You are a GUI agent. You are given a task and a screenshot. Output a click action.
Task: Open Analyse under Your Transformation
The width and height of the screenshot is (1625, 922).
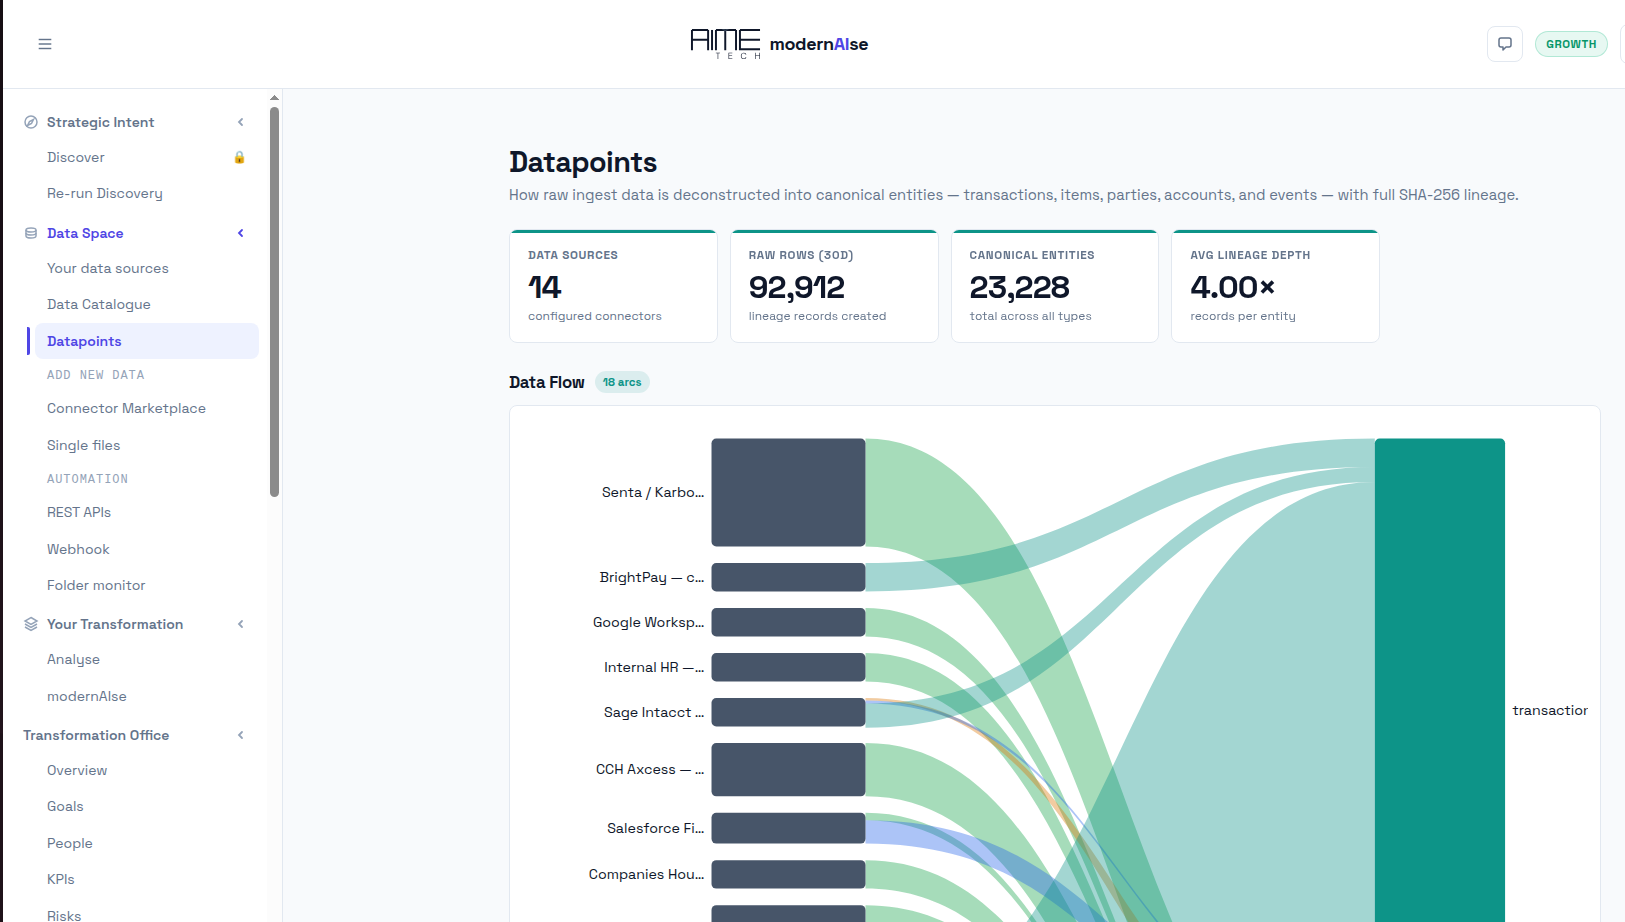73,659
